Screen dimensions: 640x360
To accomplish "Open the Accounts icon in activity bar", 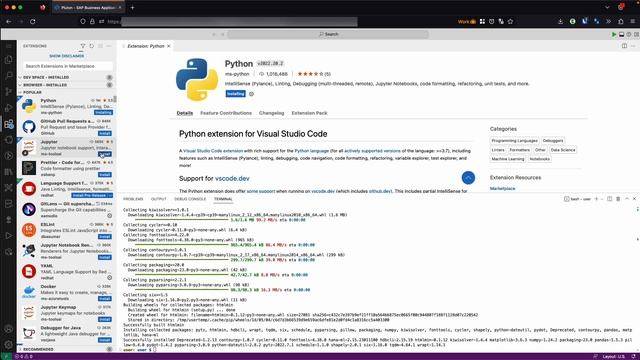I will [9, 329].
